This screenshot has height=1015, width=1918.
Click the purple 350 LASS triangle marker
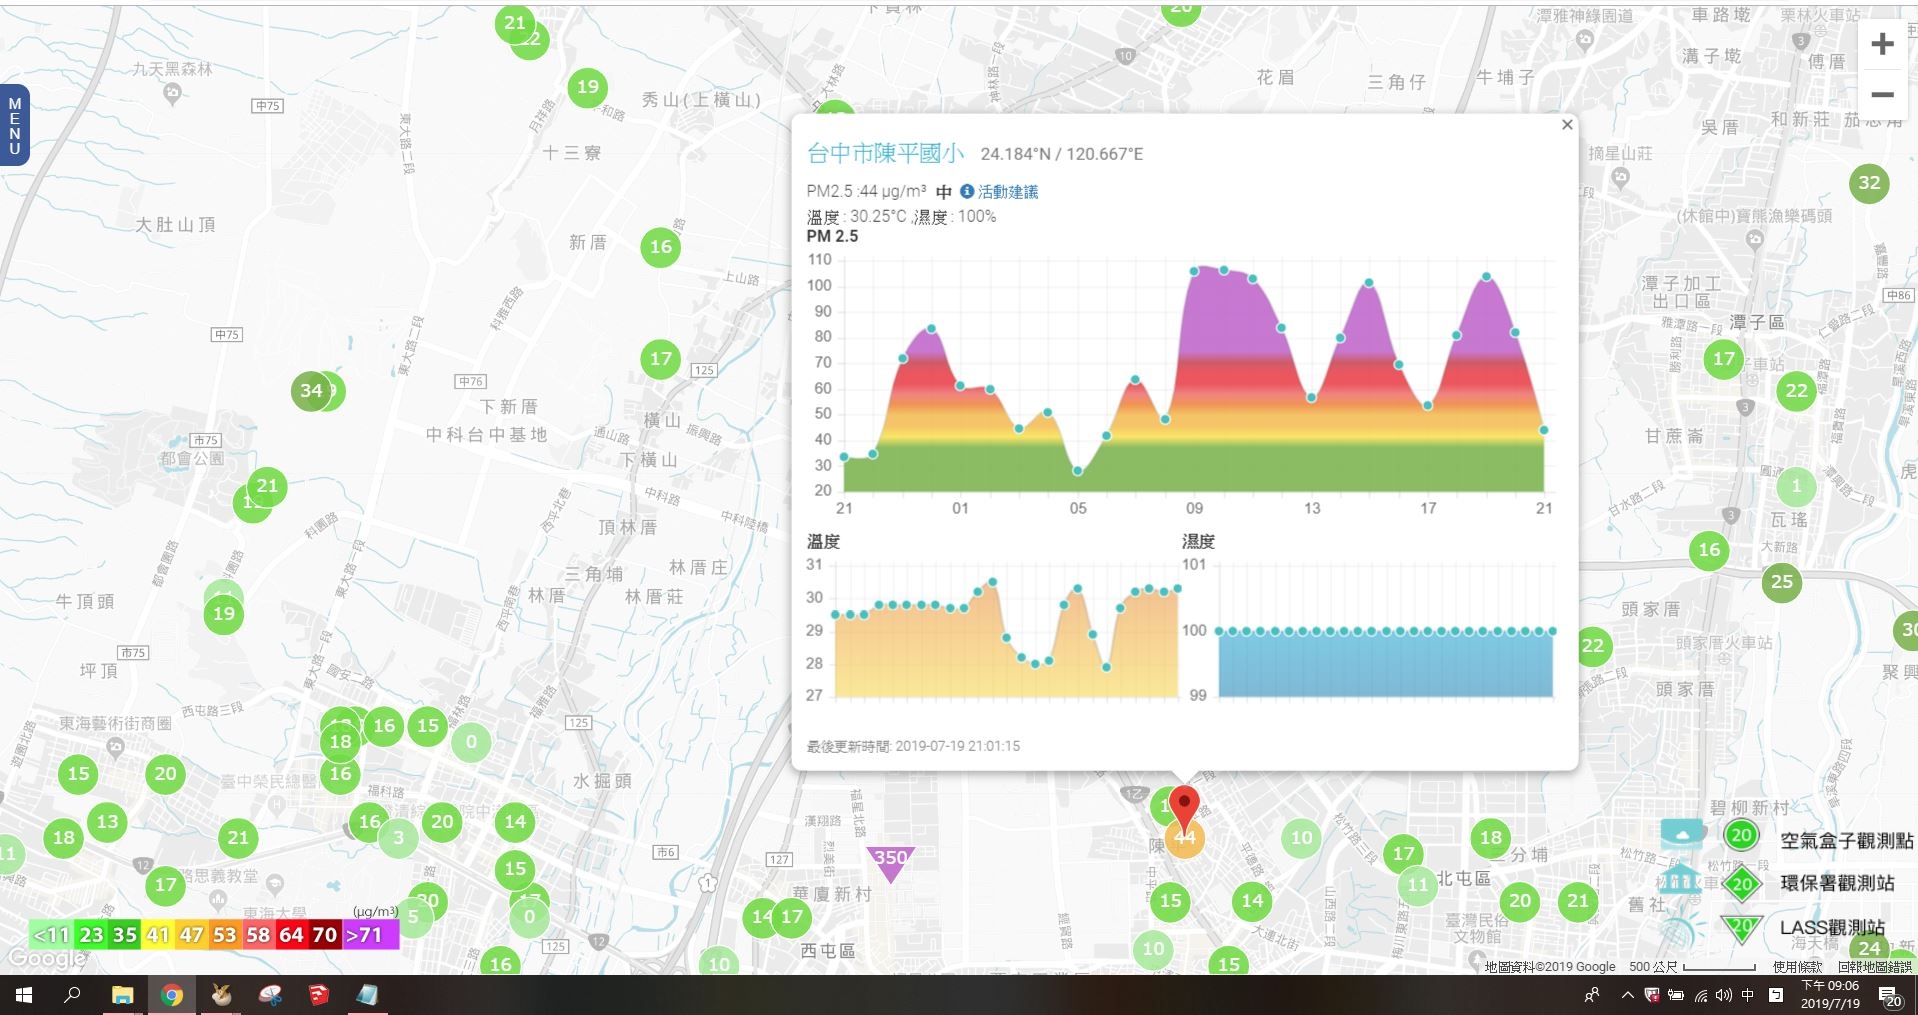[890, 862]
